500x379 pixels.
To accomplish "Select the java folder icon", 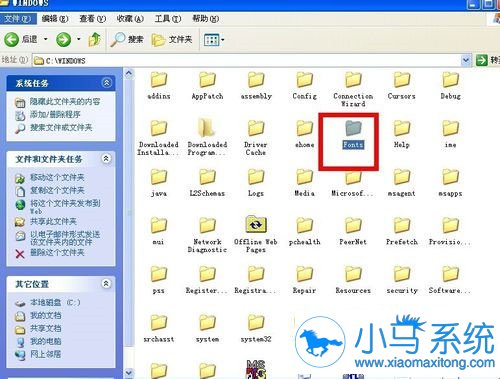I will [x=159, y=177].
